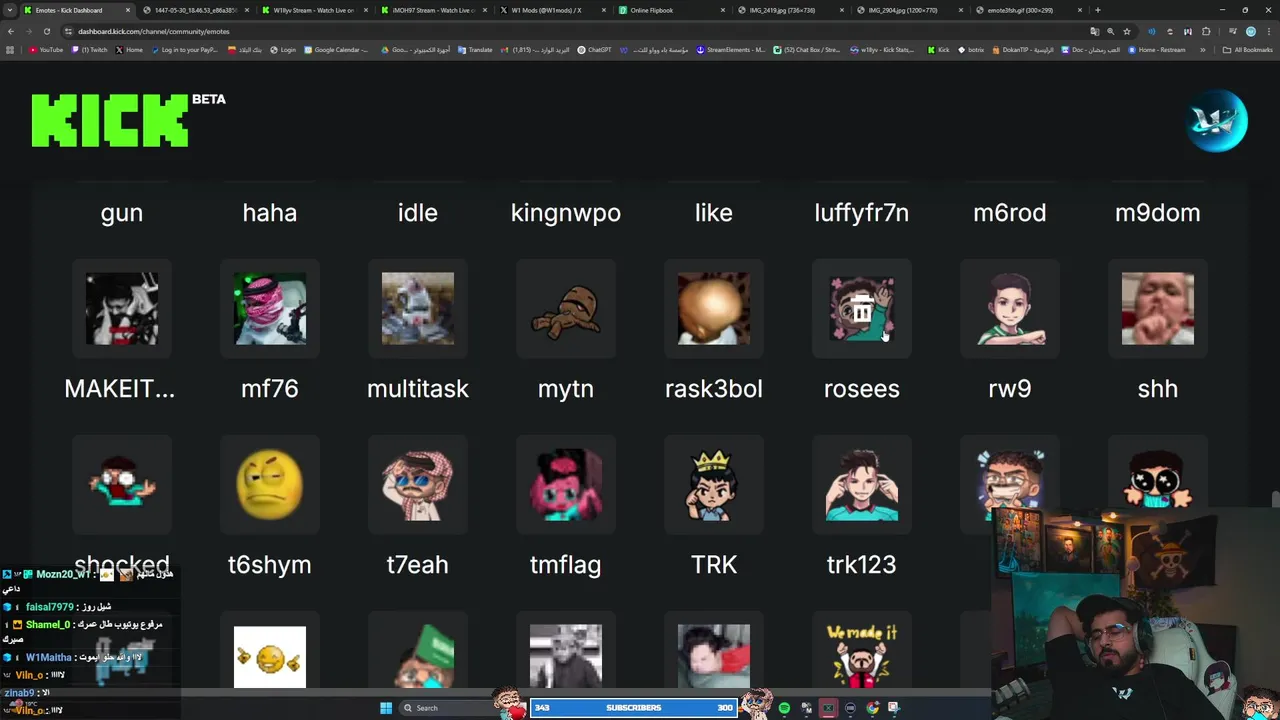Click the "idle" emote label
1280x720 pixels.
[x=418, y=213]
